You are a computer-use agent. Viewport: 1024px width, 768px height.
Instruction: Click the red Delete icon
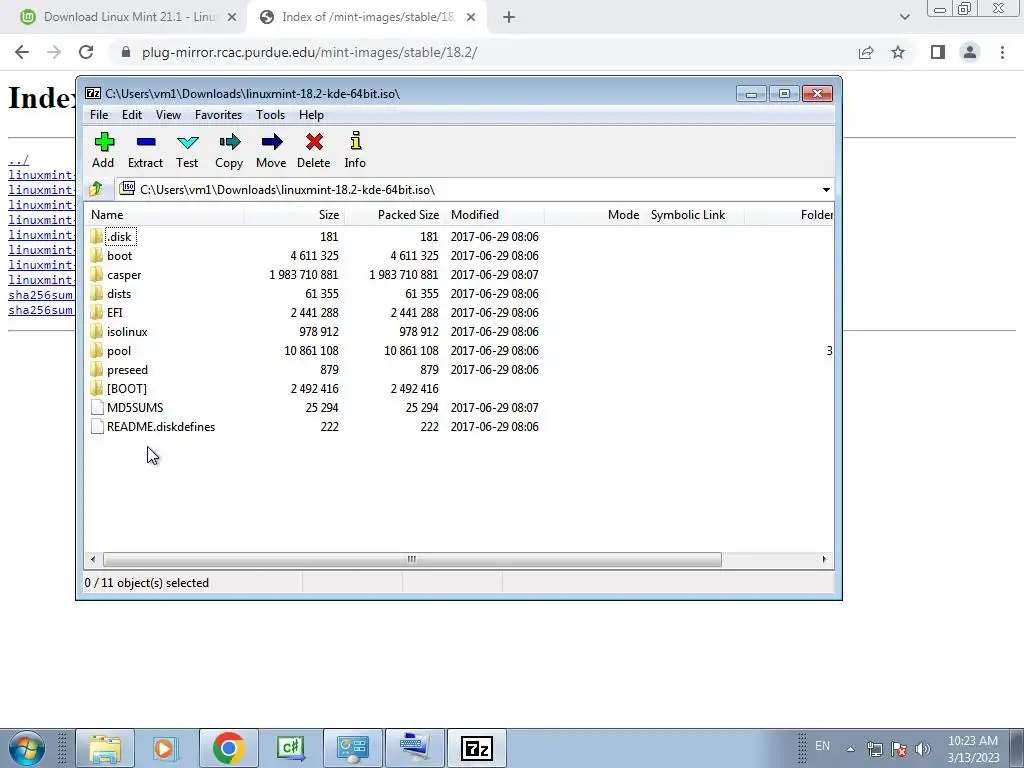(x=313, y=150)
